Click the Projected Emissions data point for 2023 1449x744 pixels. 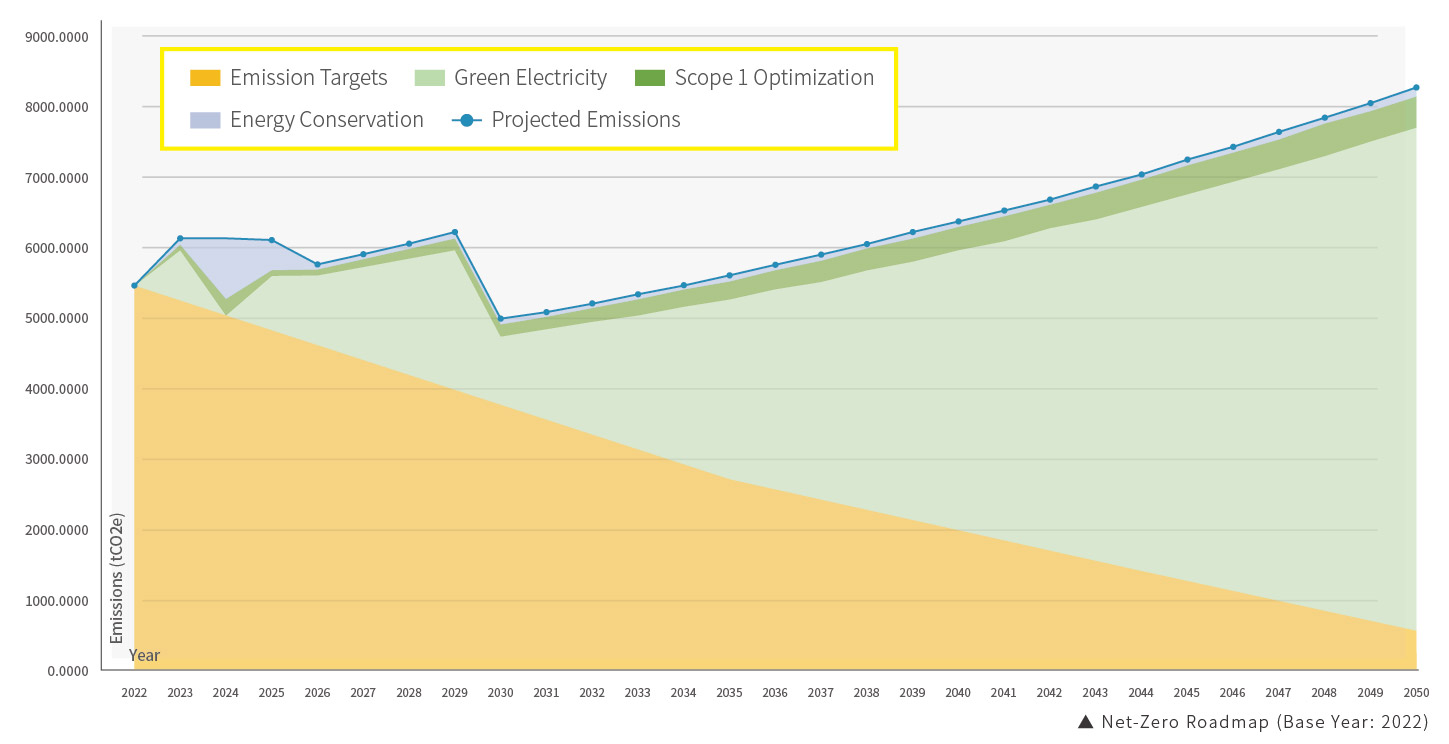180,238
